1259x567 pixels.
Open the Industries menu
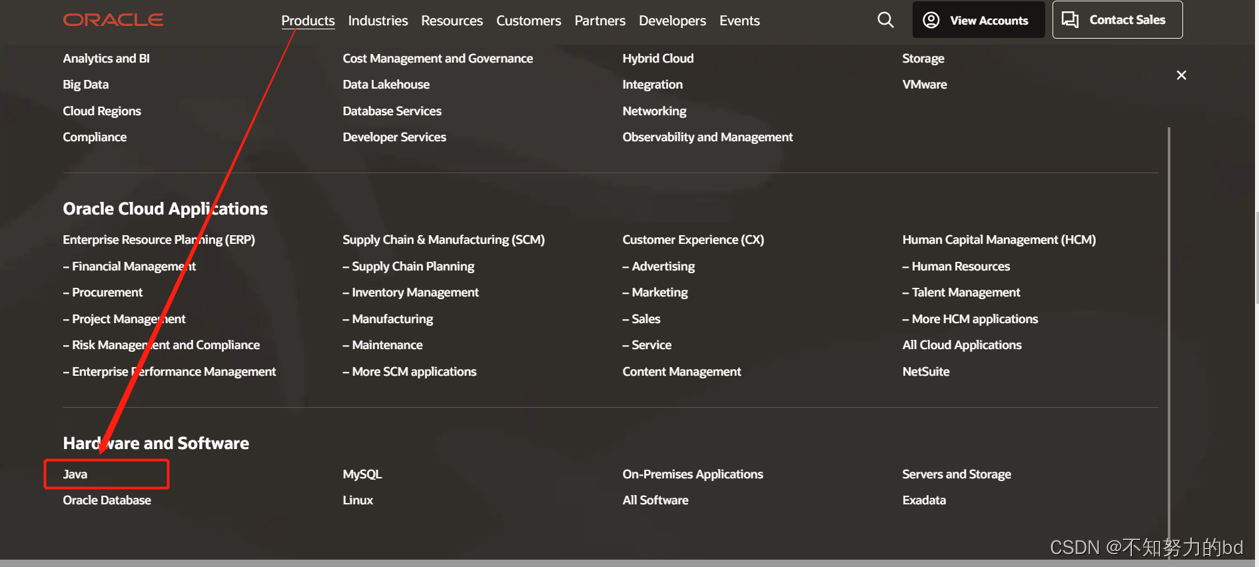[x=378, y=20]
